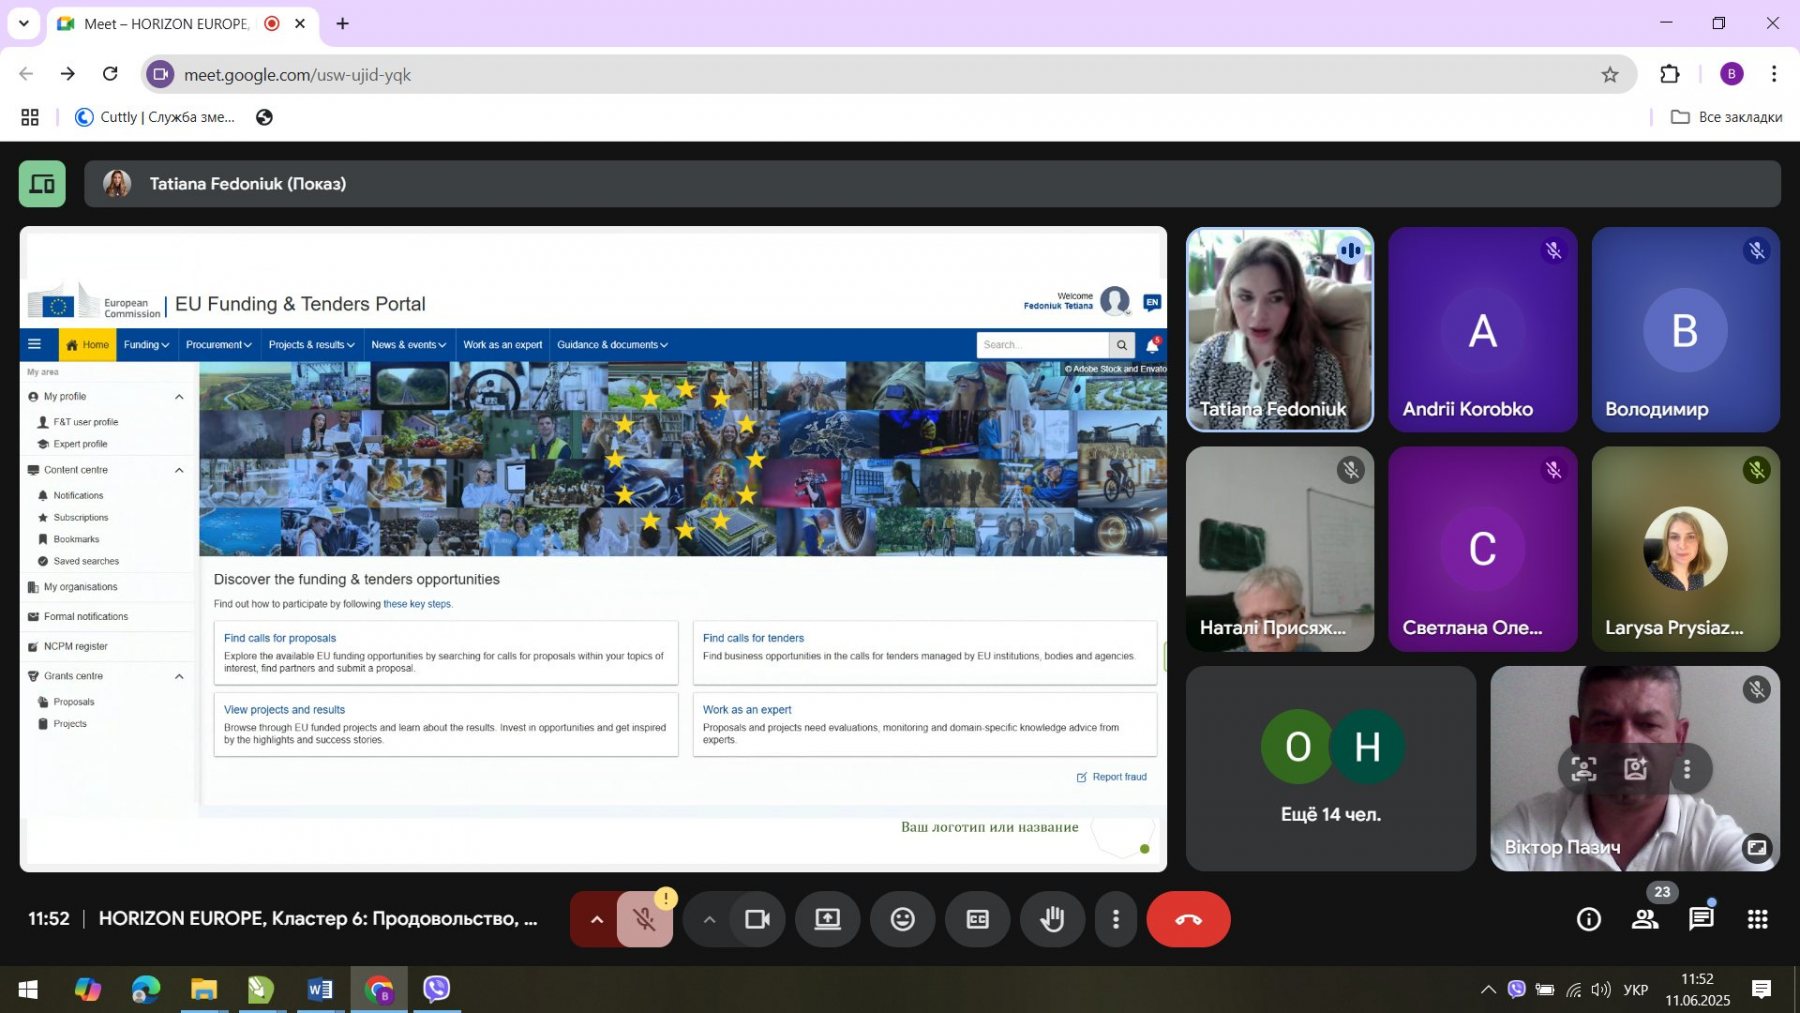The image size is (1800, 1013).
Task: Open 'Find calls for proposals' link
Action: [280, 638]
